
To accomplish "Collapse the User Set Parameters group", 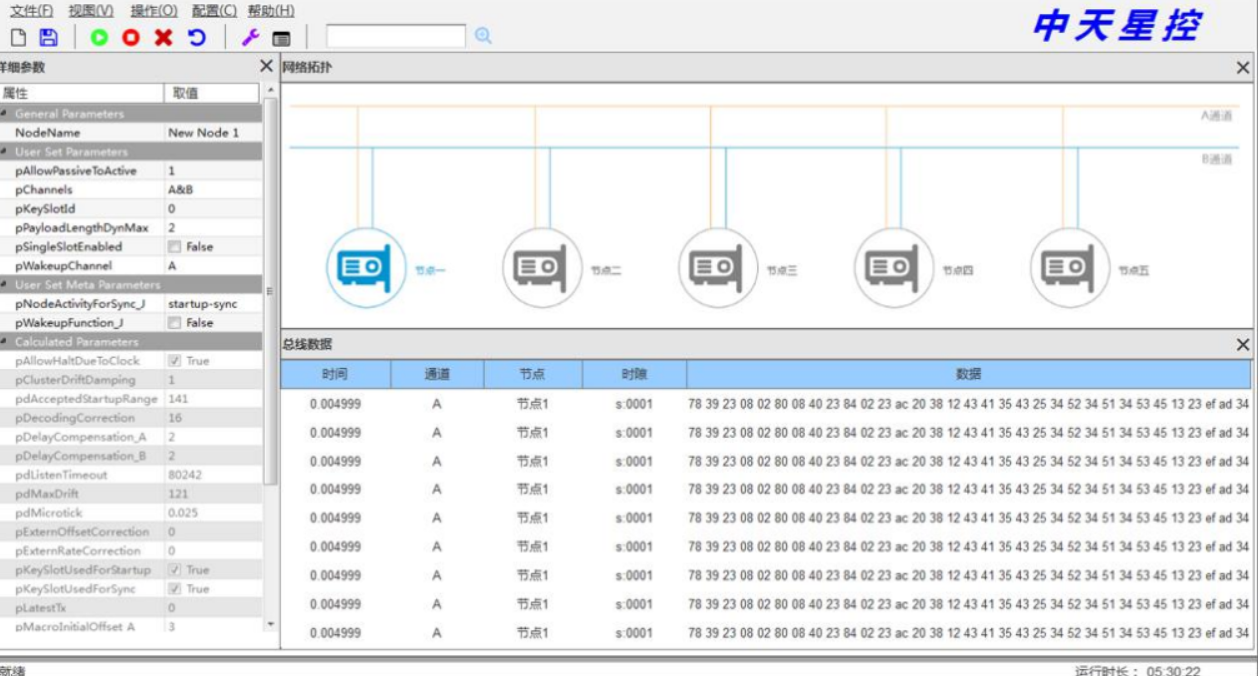I will [4, 152].
